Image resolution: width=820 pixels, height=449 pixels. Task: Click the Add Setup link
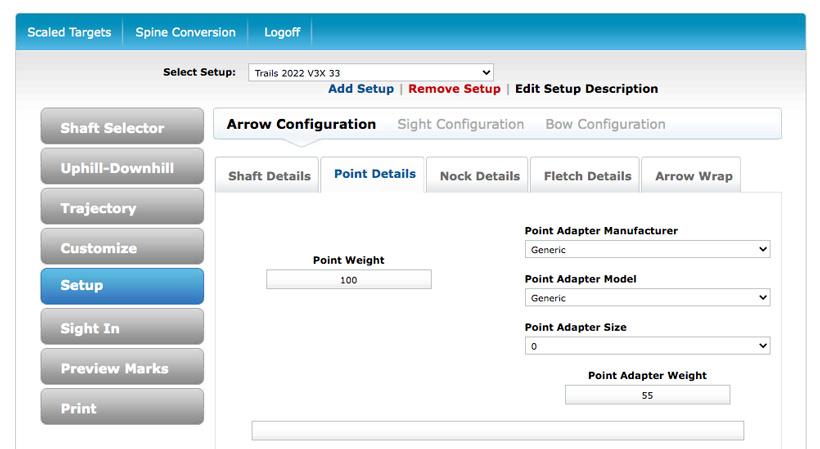pyautogui.click(x=361, y=89)
